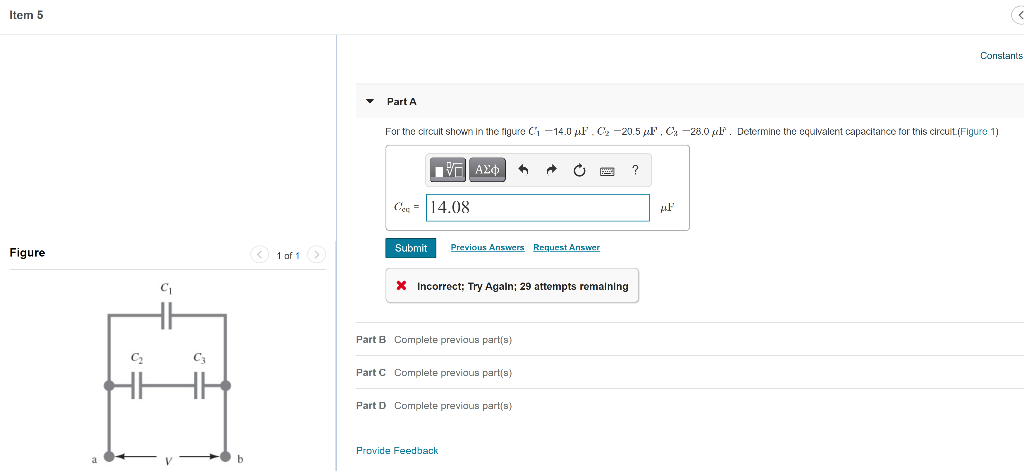Image resolution: width=1024 pixels, height=471 pixels.
Task: Redo the answer edit
Action: point(551,171)
